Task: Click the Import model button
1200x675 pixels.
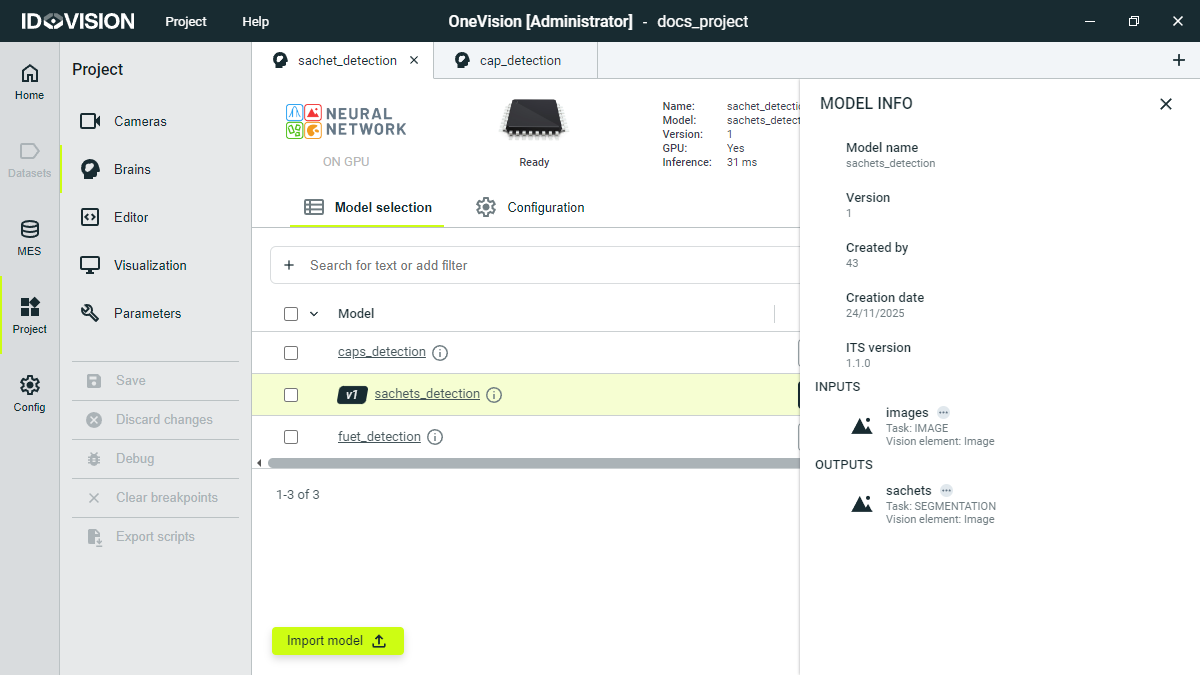Action: [x=337, y=641]
